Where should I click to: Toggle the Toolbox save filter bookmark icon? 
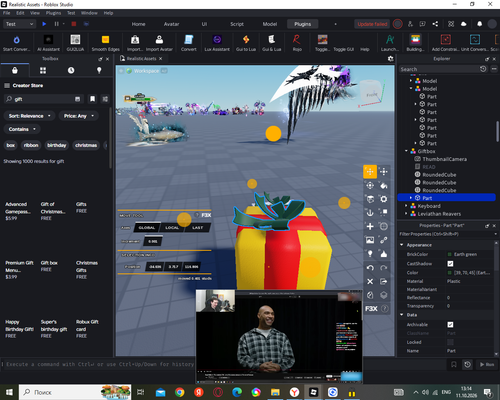click(x=92, y=99)
